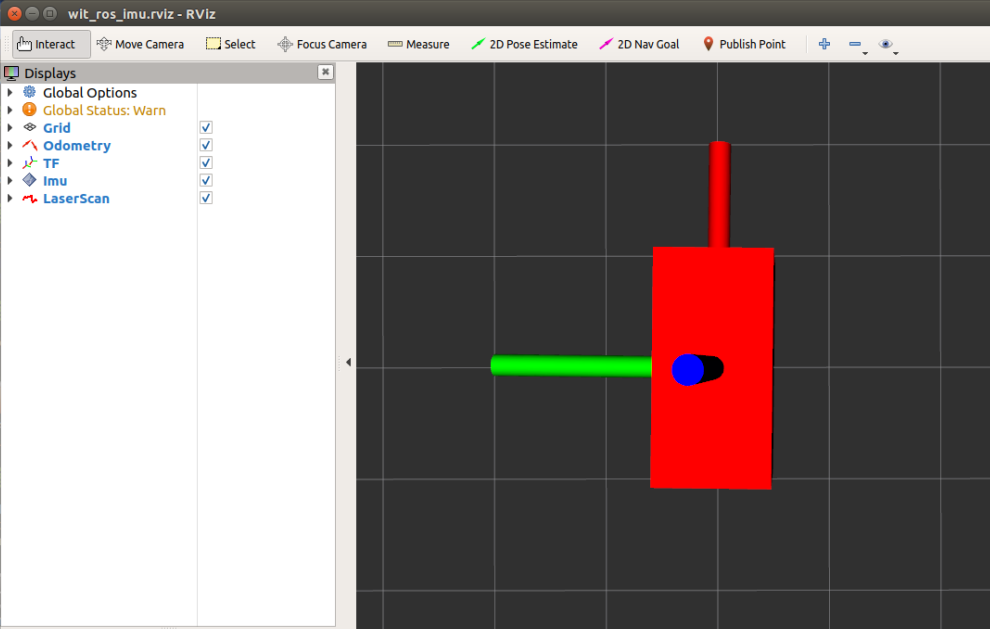Collapse the side panel with arrow handle
The width and height of the screenshot is (990, 629).
349,362
